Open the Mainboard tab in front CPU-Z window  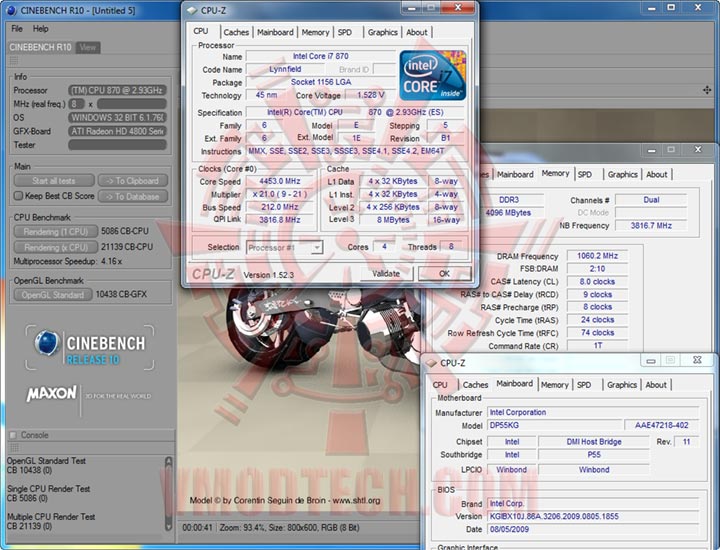(x=275, y=32)
